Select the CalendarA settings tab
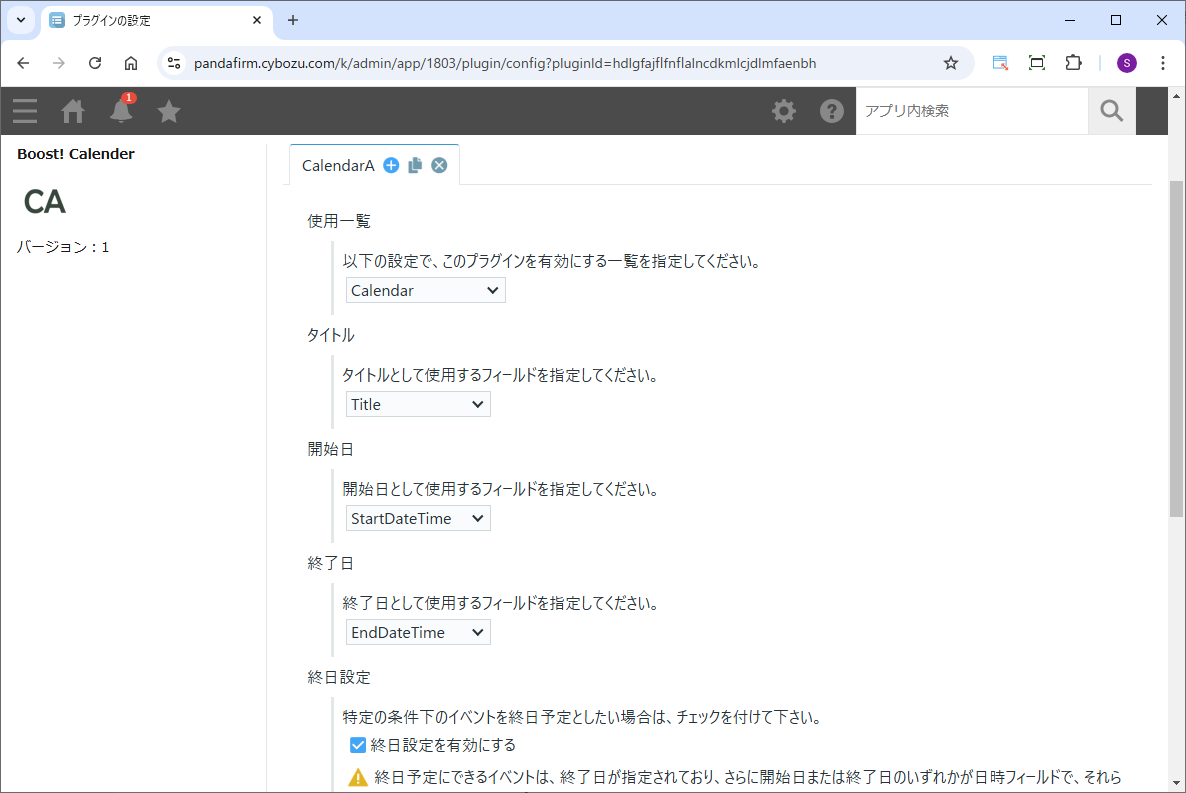This screenshot has height=793, width=1186. click(338, 166)
